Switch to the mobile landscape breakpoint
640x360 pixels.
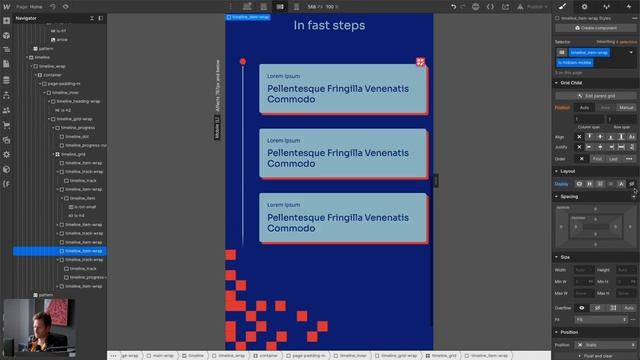[280, 7]
